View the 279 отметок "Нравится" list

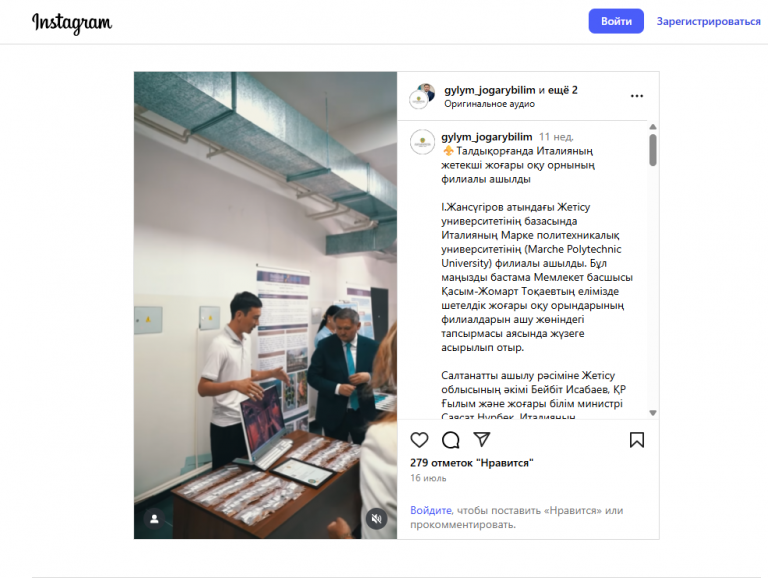click(472, 463)
